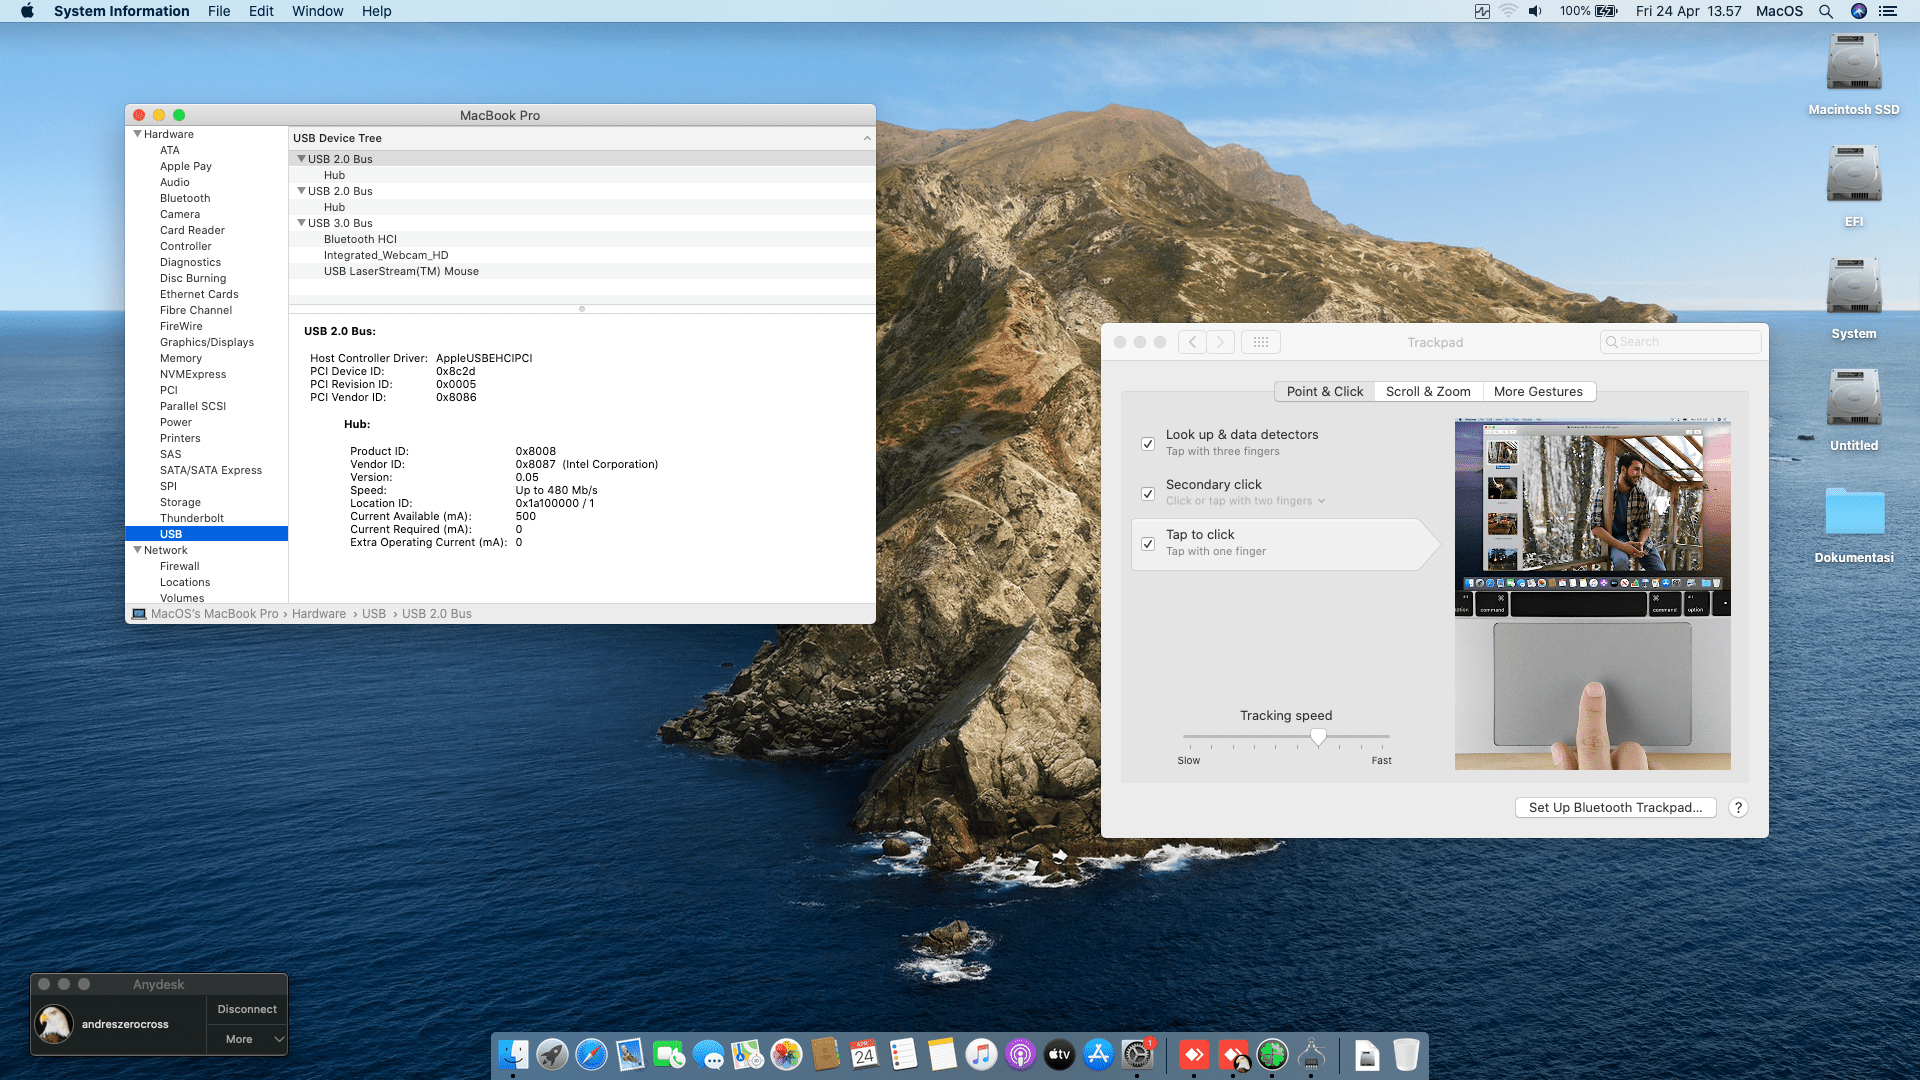Open System Preferences dock icon
Screen dimensions: 1920x1080
(x=1137, y=1055)
